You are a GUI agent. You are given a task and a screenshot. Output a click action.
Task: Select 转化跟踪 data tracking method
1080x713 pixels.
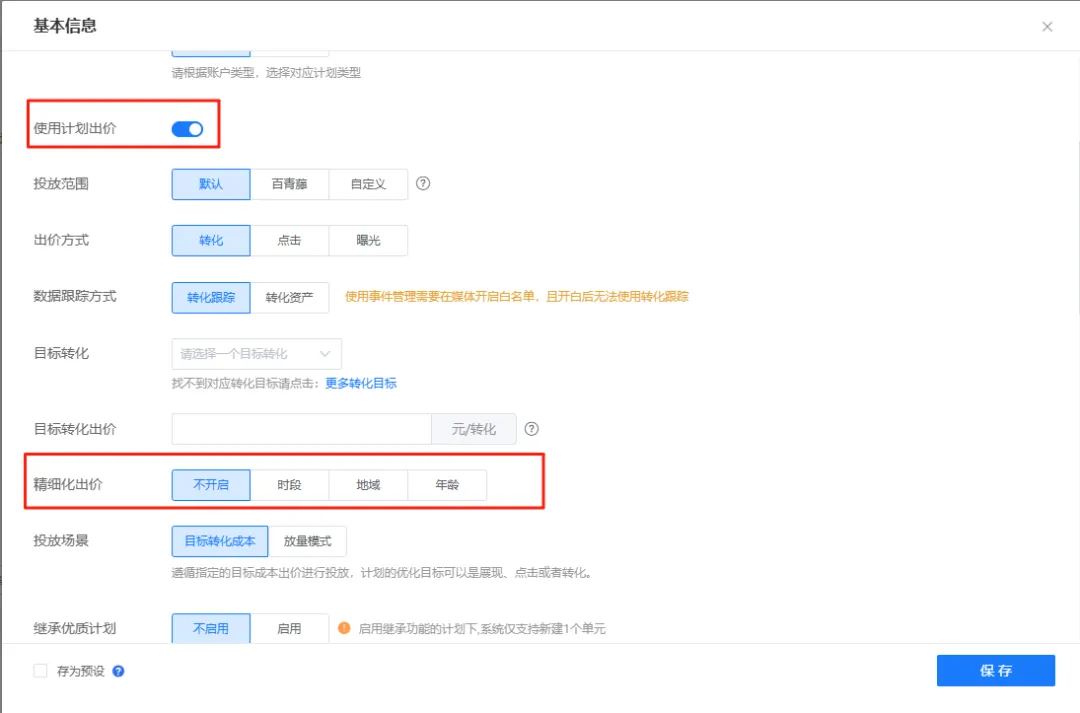click(211, 298)
